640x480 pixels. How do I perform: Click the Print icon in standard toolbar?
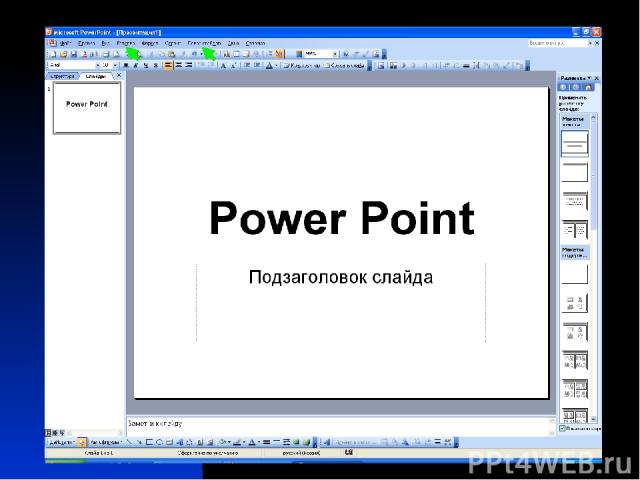[106, 54]
